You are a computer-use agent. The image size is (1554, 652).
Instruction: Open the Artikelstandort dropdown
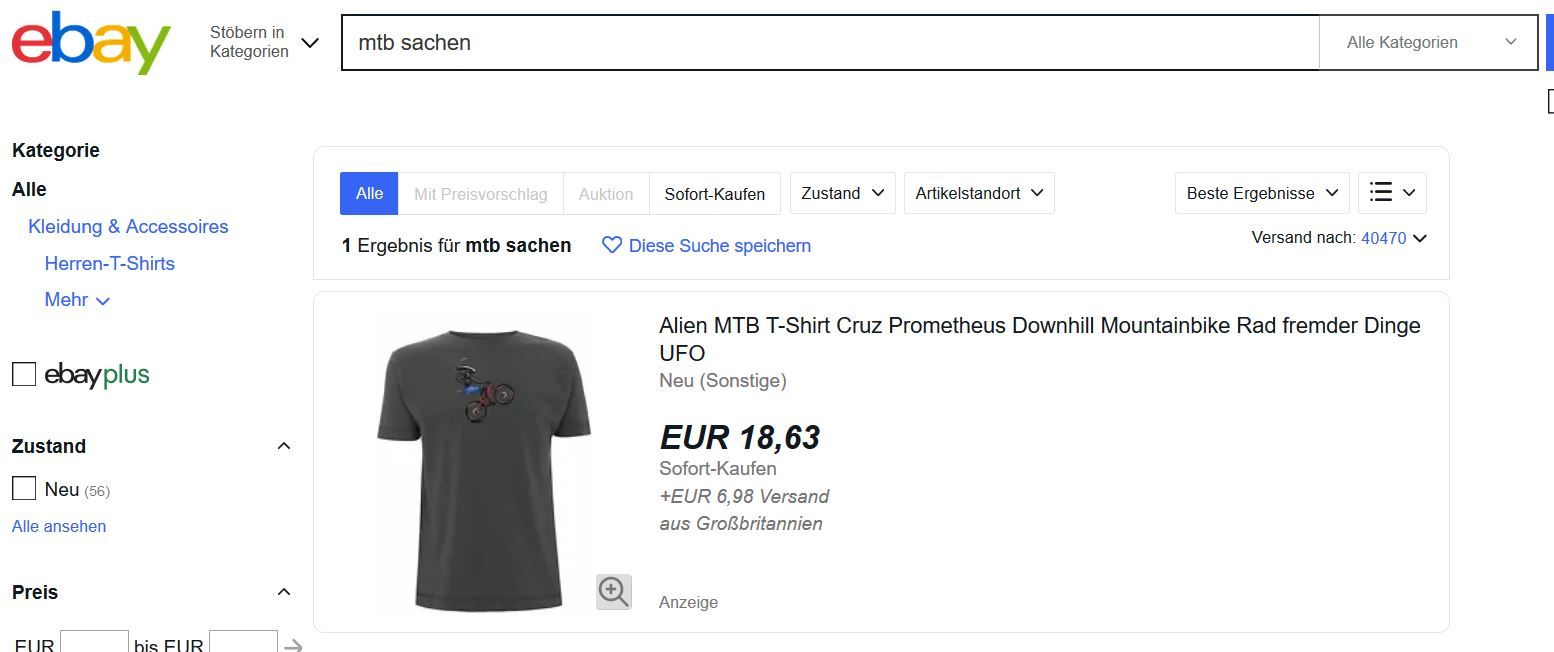[978, 193]
